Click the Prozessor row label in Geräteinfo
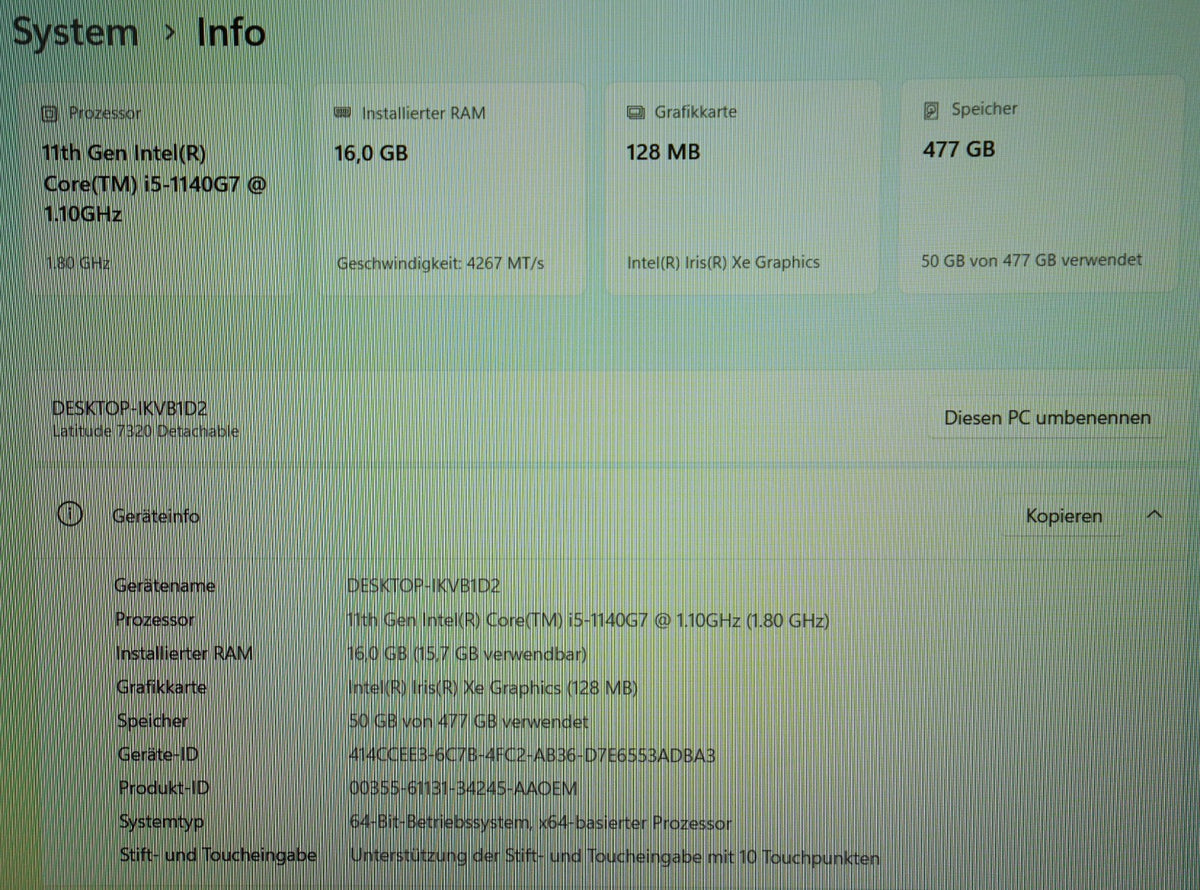The width and height of the screenshot is (1200, 890). point(155,620)
